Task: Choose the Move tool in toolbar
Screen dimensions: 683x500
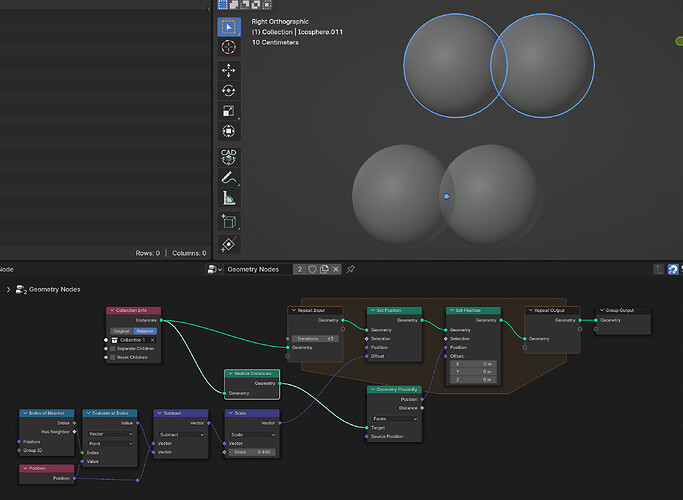Action: (x=229, y=71)
